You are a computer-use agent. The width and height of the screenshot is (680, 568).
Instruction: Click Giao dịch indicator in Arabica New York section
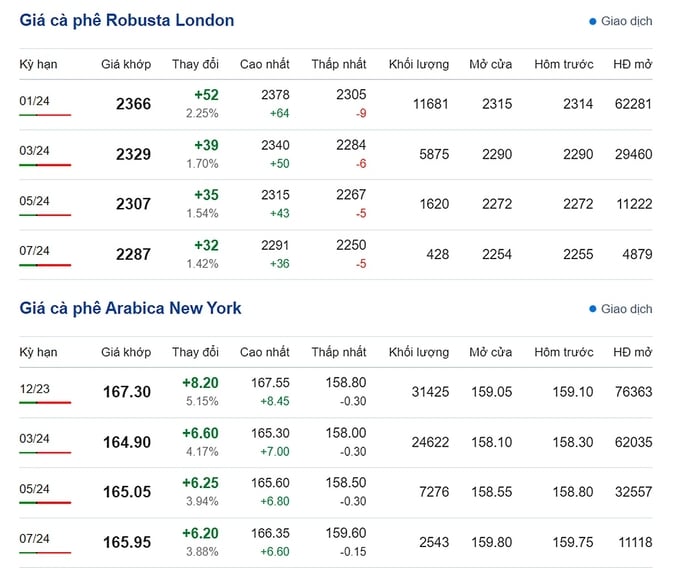[x=621, y=309]
